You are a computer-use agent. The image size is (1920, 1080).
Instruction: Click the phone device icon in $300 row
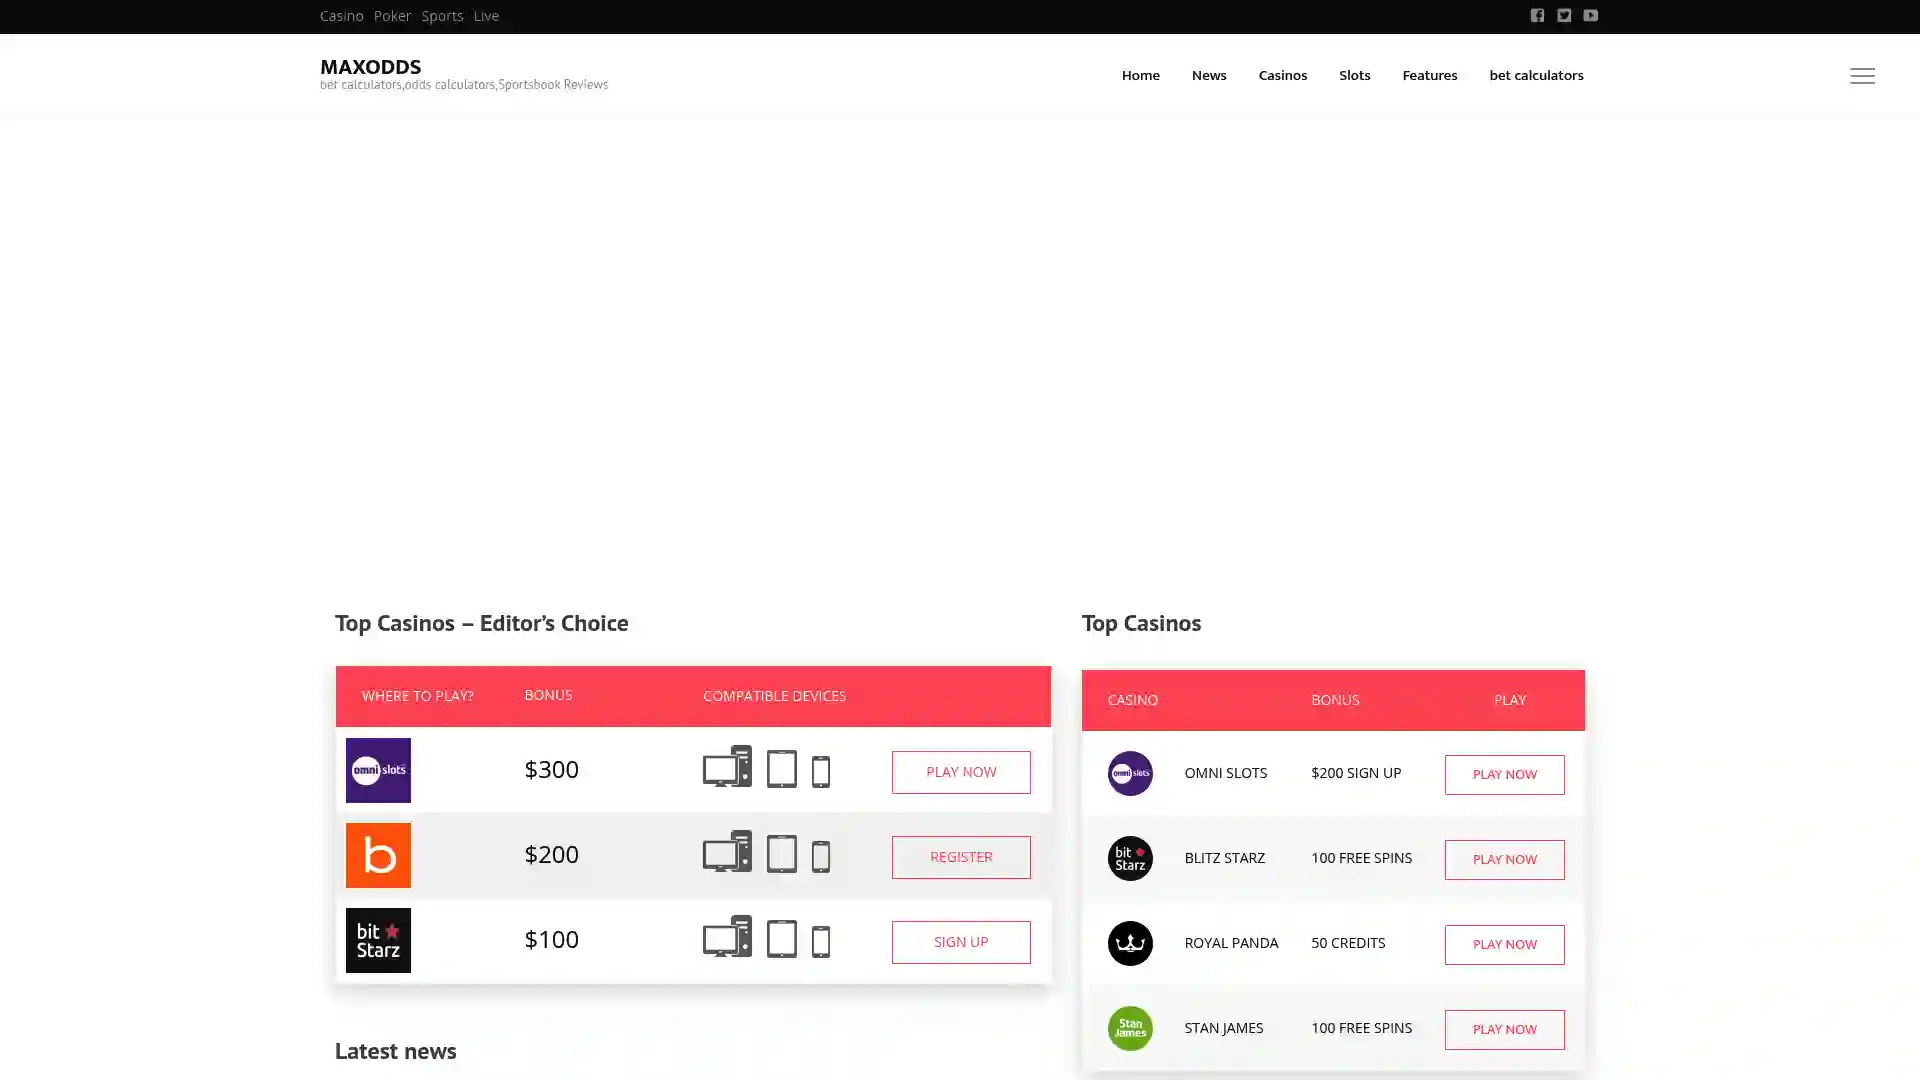click(821, 771)
